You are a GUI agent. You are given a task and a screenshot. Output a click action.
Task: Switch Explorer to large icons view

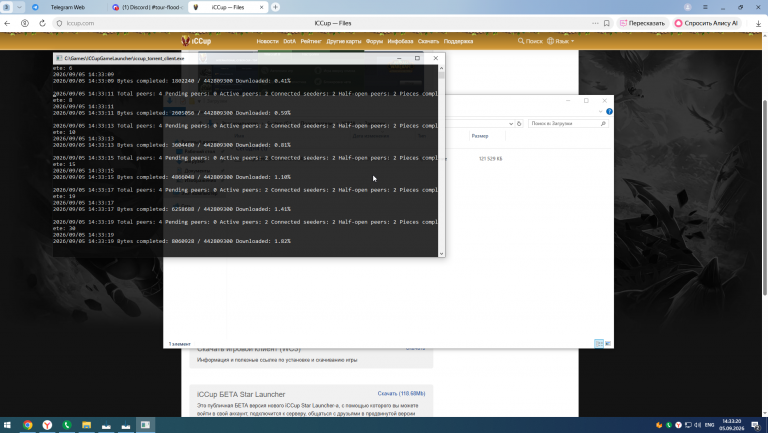pos(608,344)
